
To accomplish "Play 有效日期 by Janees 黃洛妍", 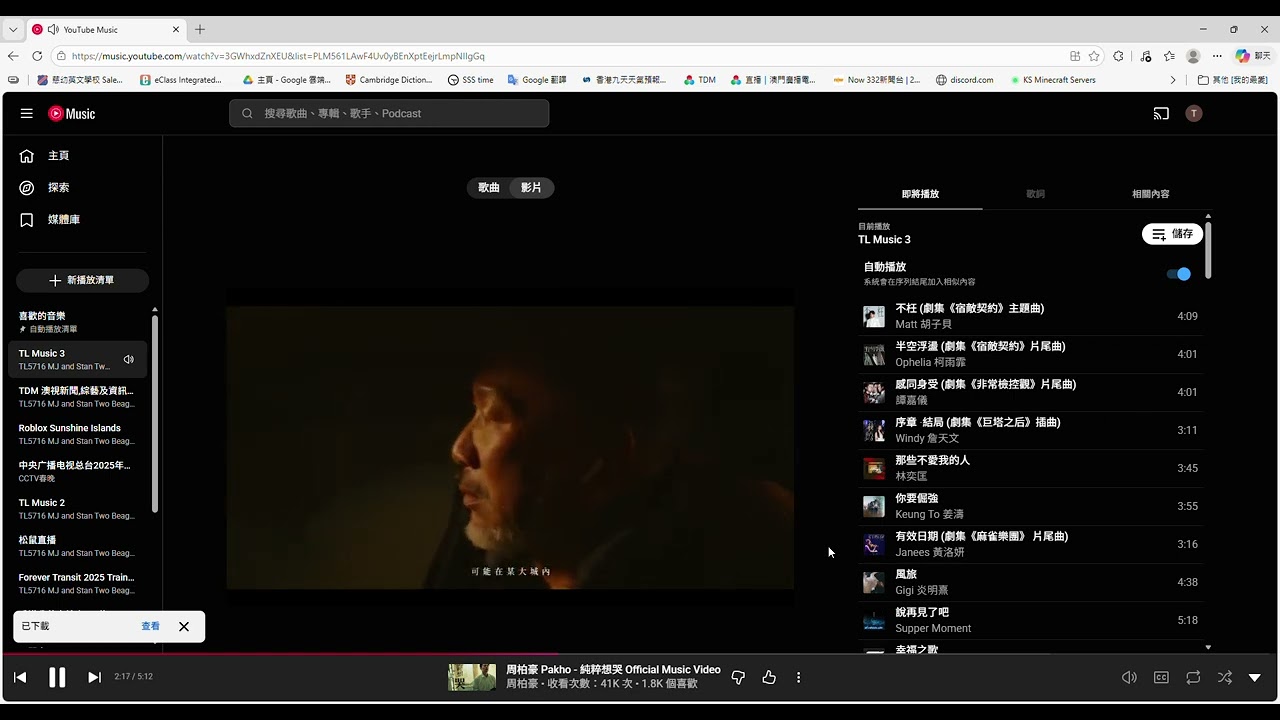I will pos(1030,544).
